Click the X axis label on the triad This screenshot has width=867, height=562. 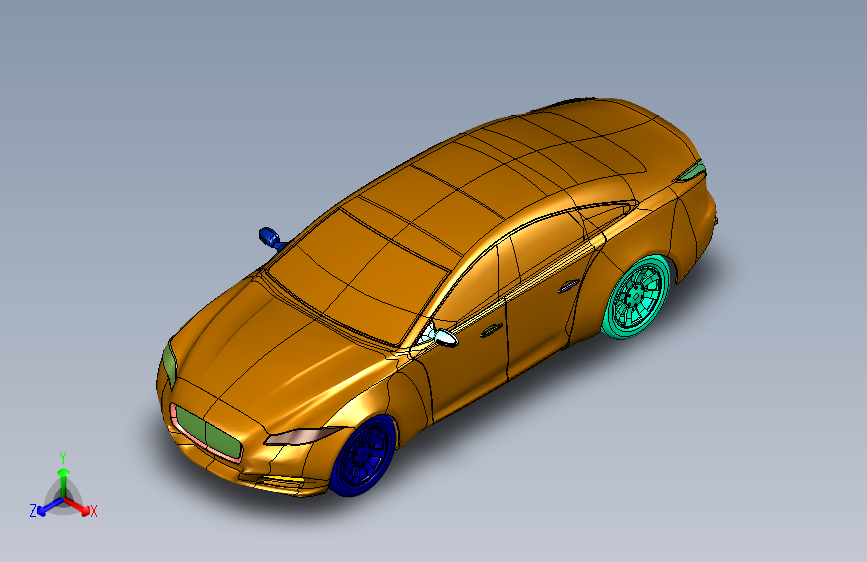93,512
